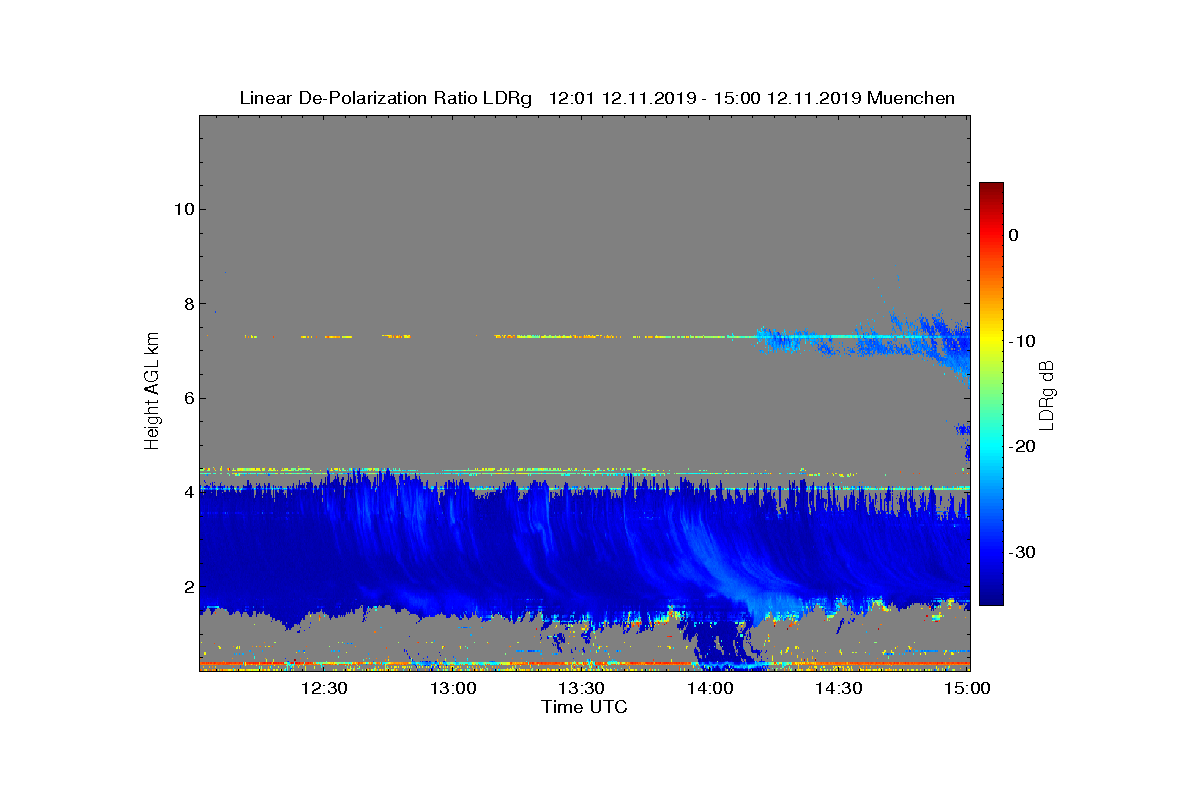Image resolution: width=1200 pixels, height=800 pixels.
Task: Click the "13:30" time tick label
Action: coord(581,689)
